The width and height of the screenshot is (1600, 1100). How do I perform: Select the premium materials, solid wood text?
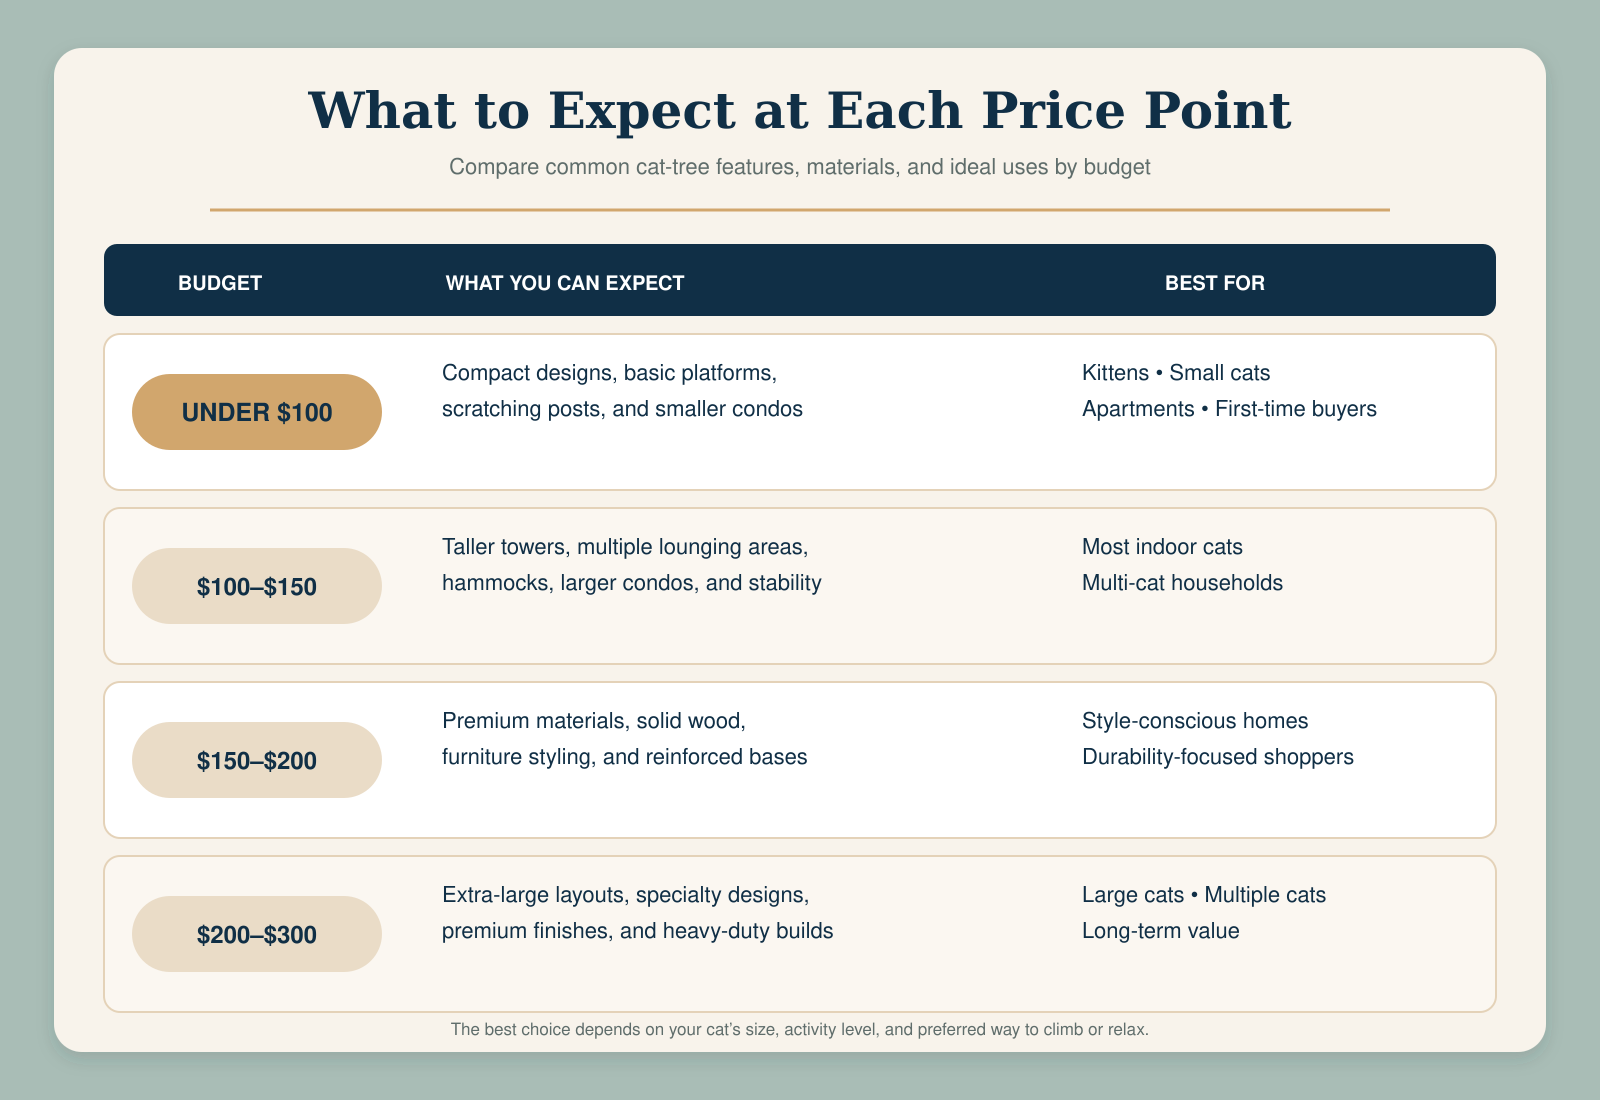tap(625, 739)
